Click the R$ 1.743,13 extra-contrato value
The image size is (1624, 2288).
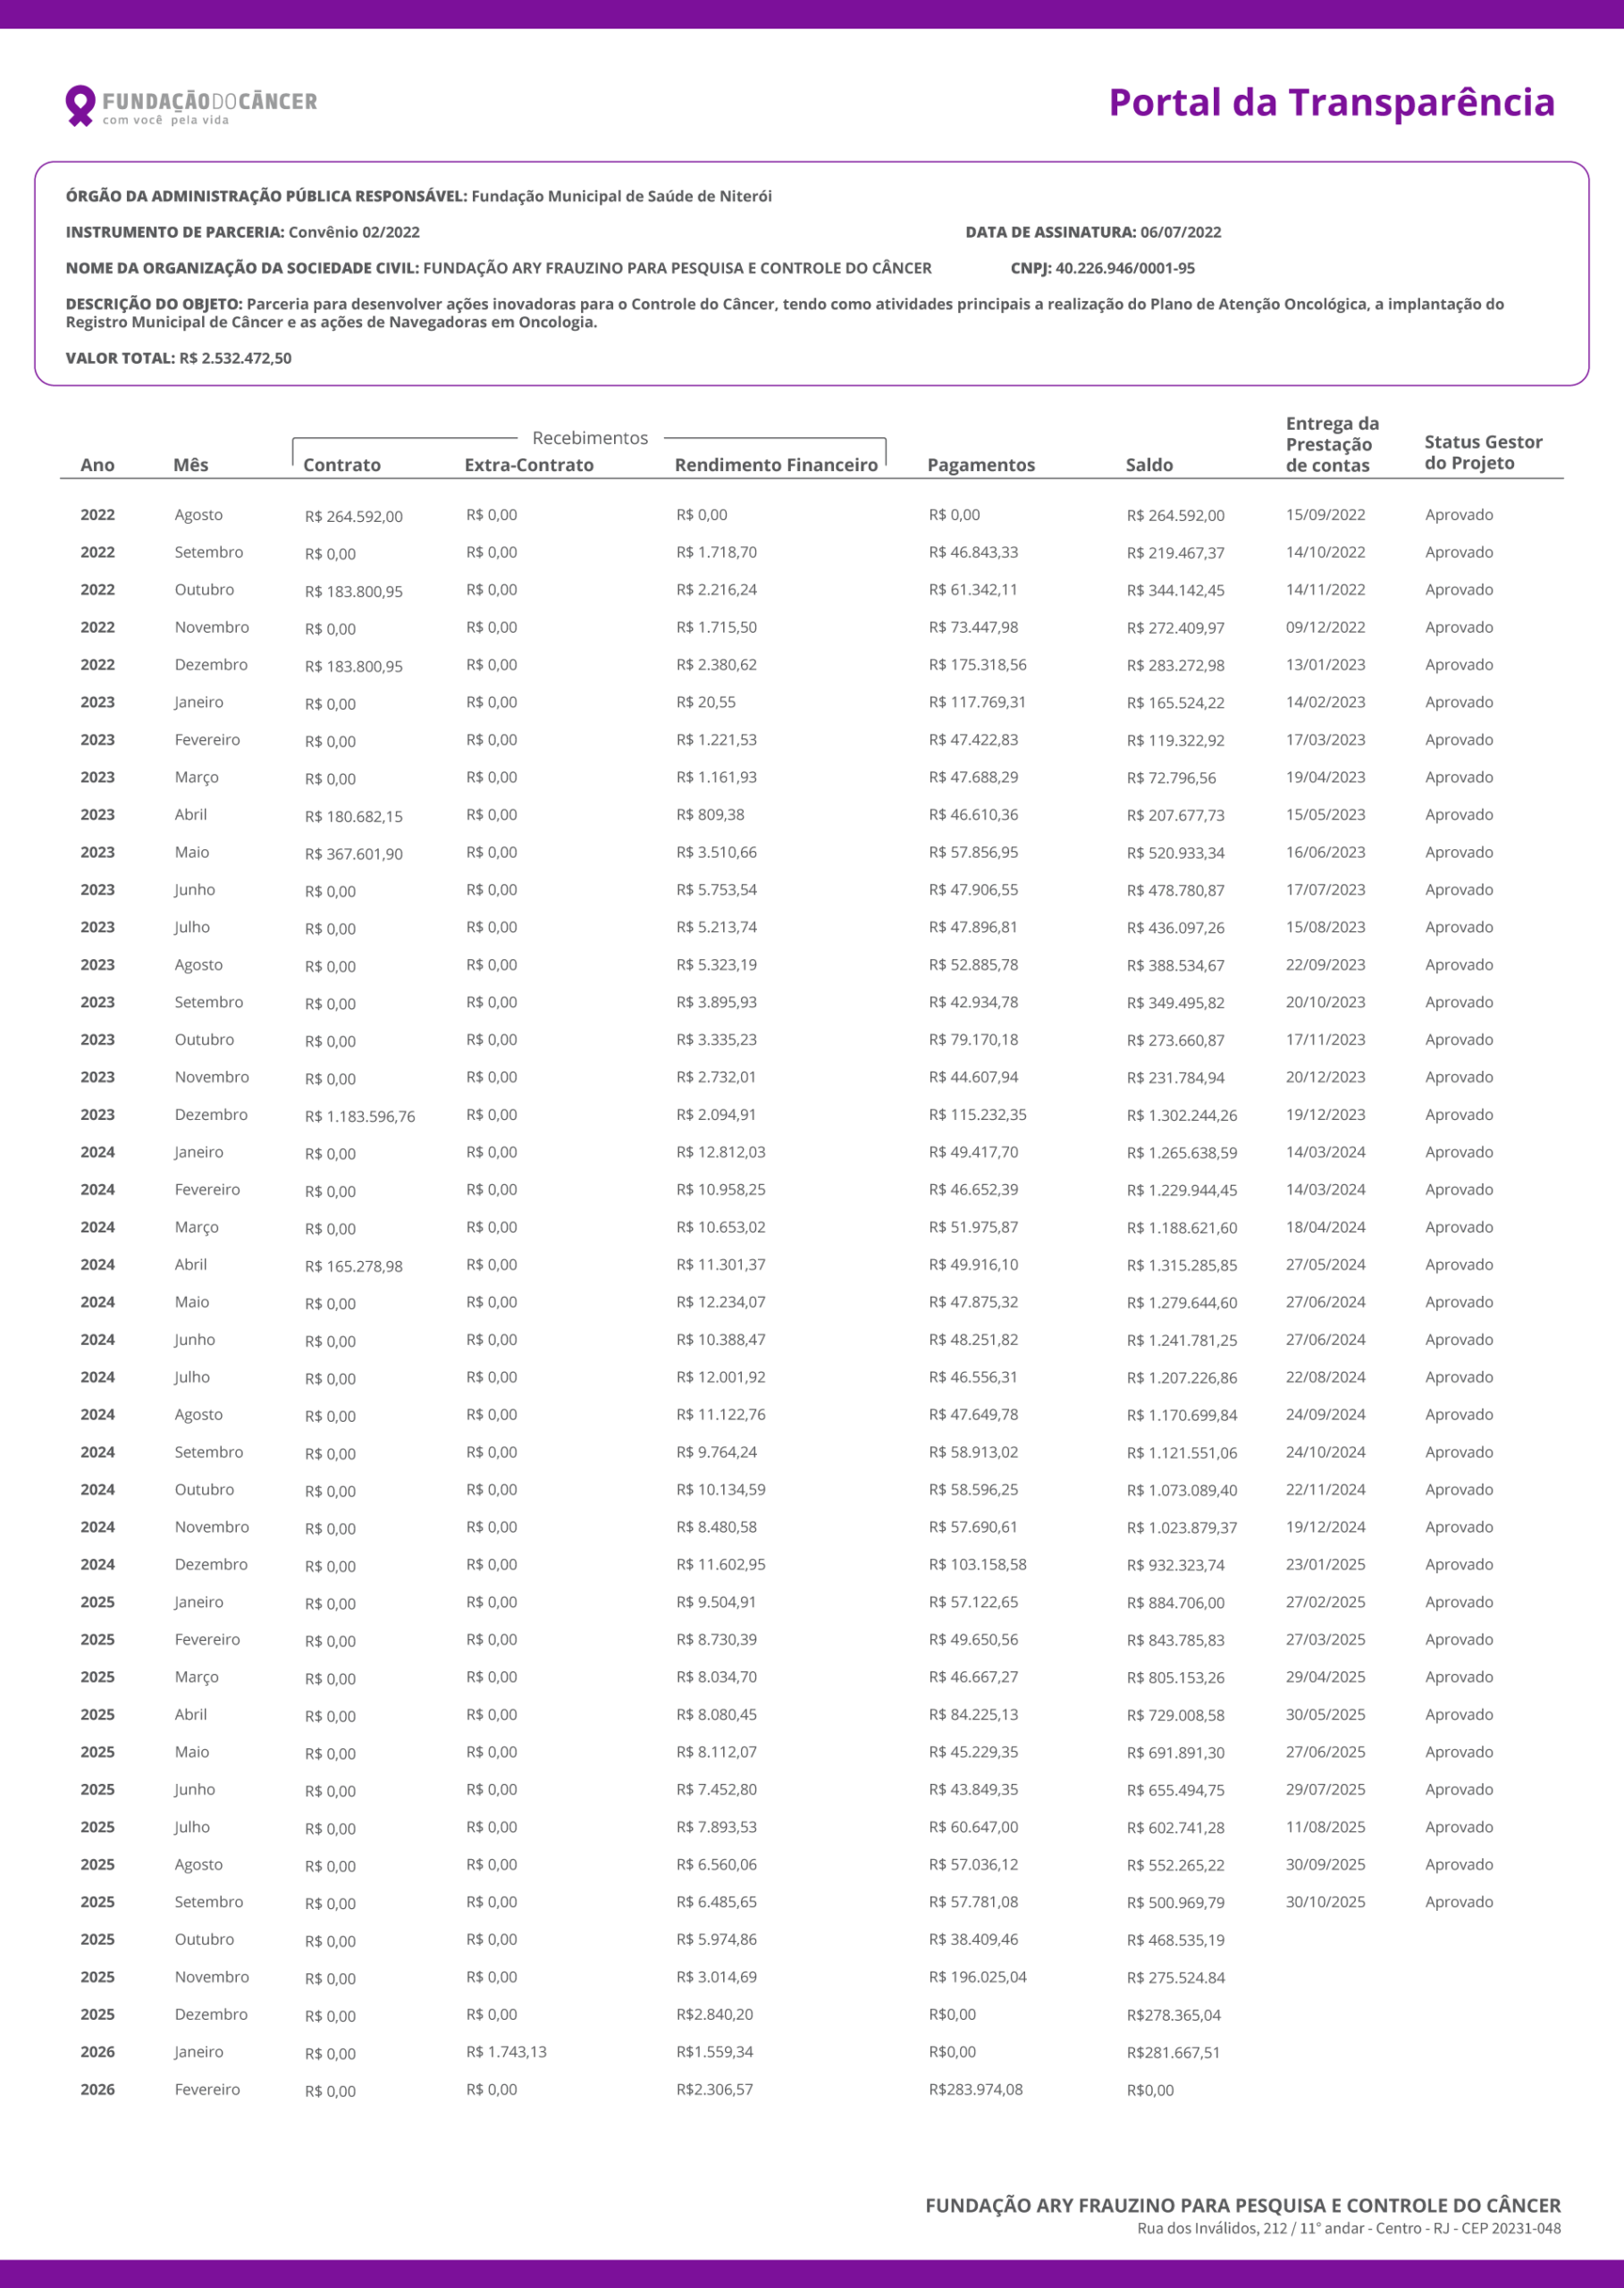(x=506, y=2052)
